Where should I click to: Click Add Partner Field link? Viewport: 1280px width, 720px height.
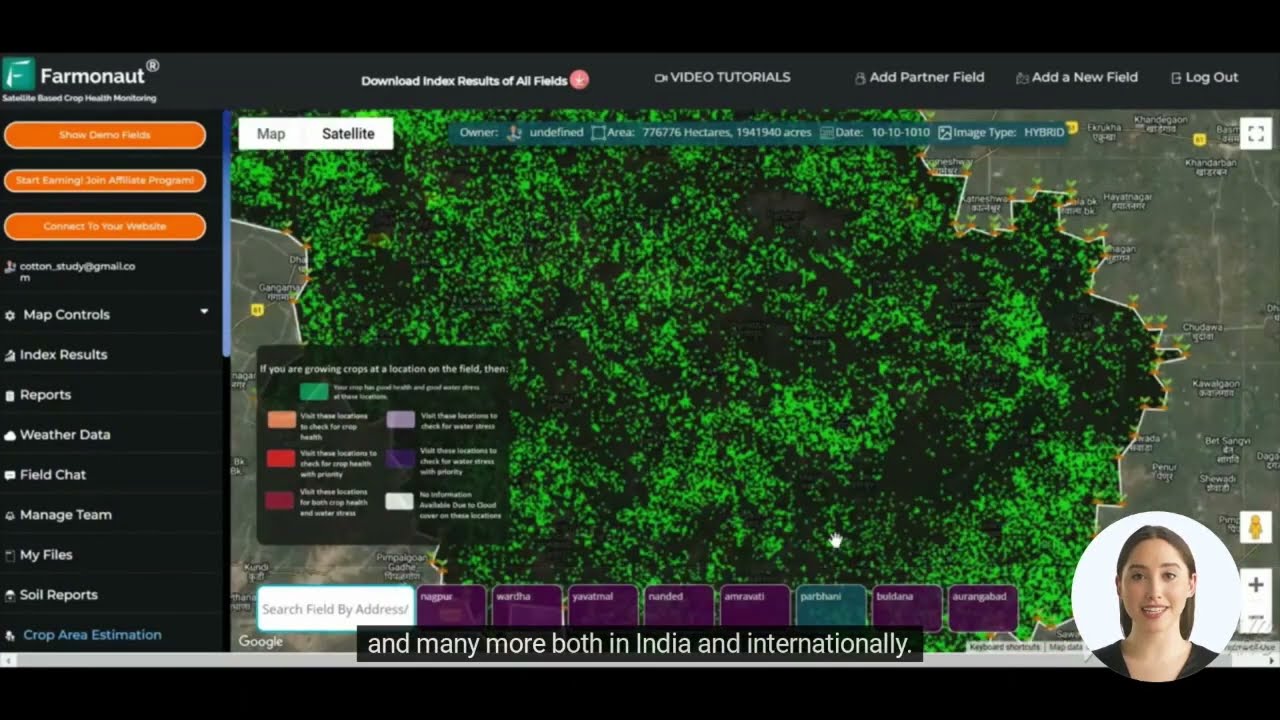(927, 77)
